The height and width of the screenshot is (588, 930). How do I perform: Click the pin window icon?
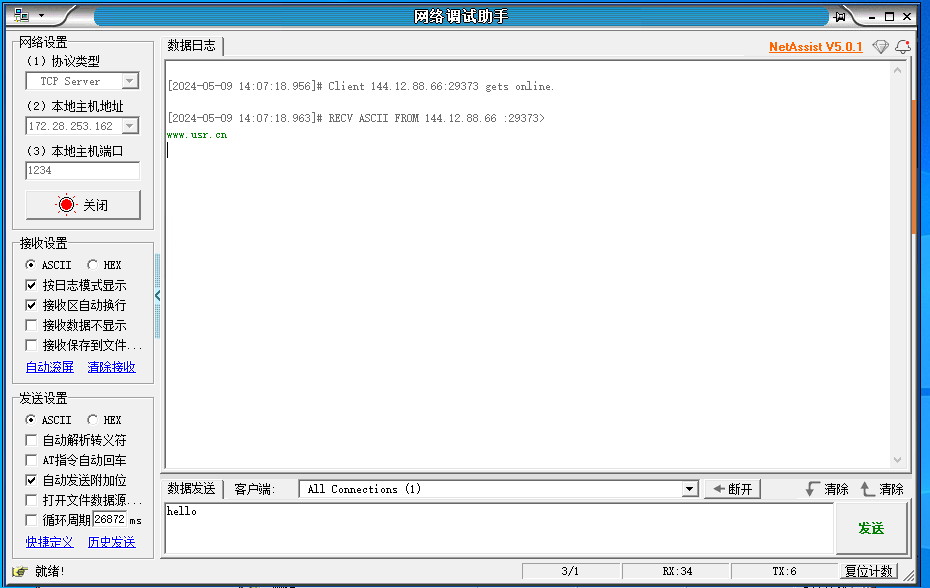pyautogui.click(x=839, y=17)
